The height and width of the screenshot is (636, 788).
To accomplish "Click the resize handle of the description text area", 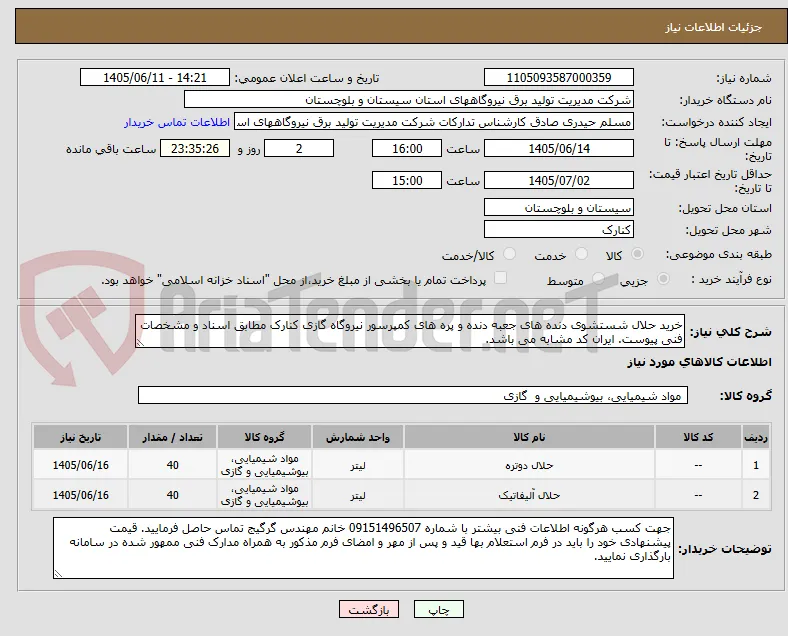I will (x=140, y=343).
